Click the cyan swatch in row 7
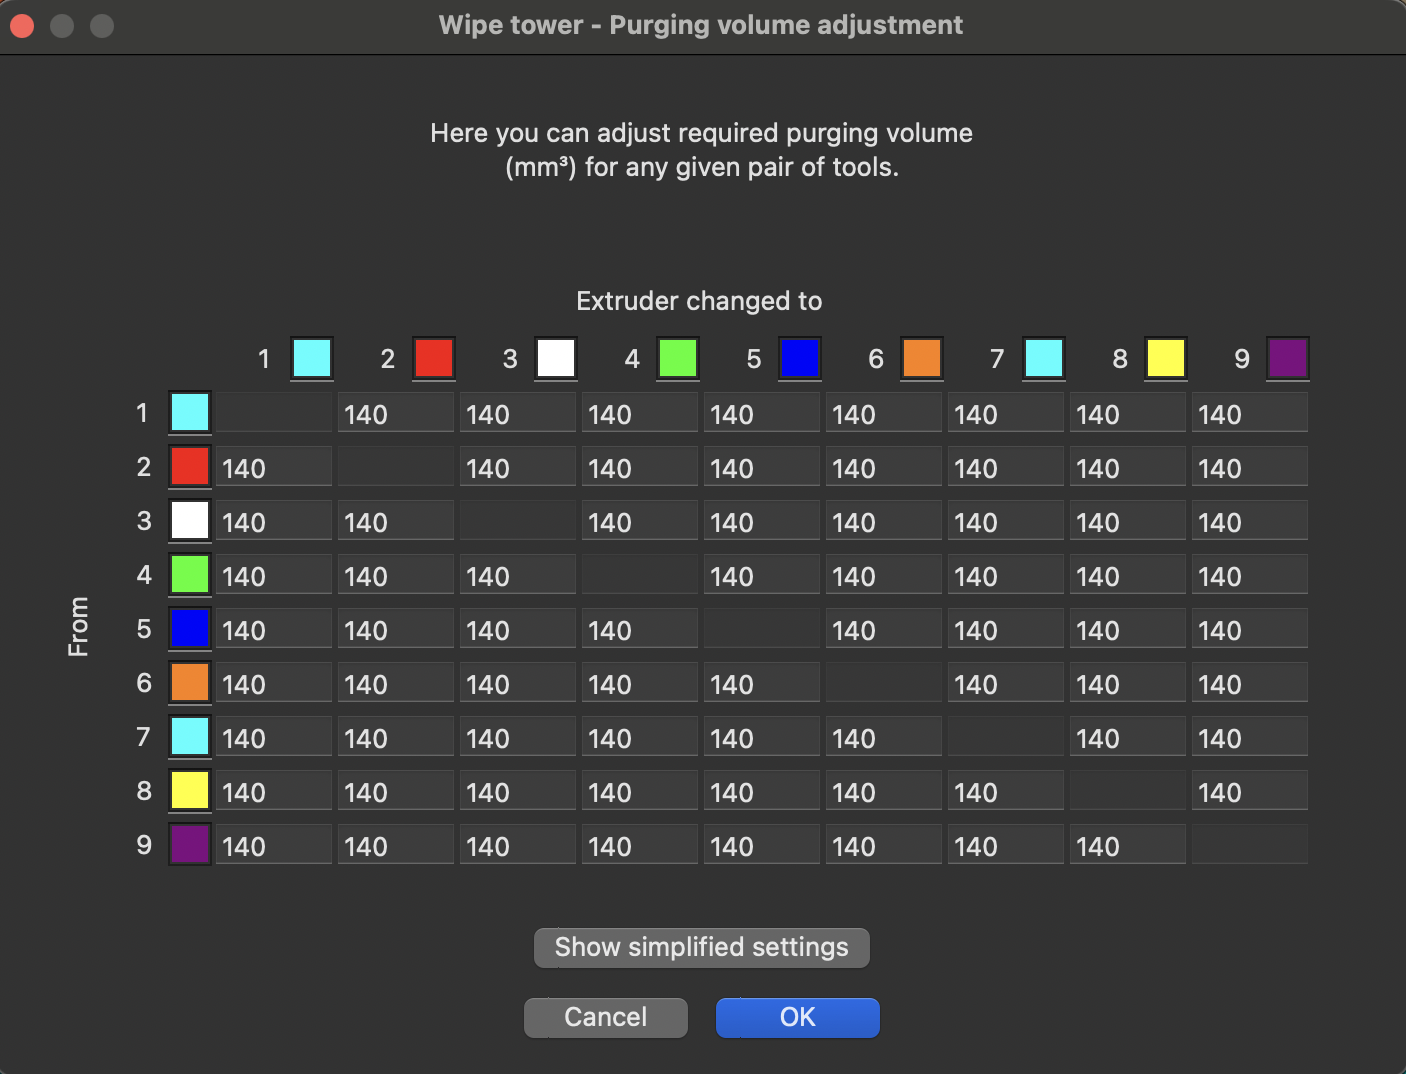The width and height of the screenshot is (1406, 1074). [190, 736]
